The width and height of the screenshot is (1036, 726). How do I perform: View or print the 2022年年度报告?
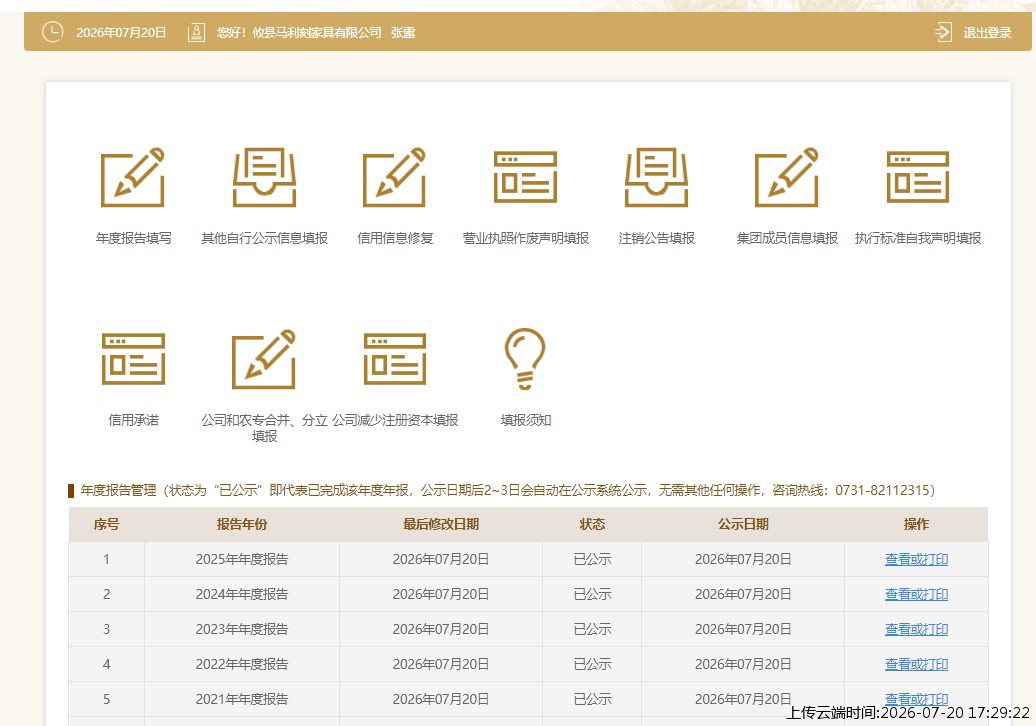(916, 665)
